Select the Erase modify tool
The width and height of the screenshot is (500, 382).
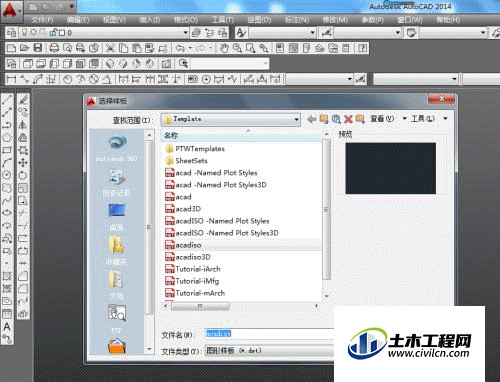coord(23,99)
